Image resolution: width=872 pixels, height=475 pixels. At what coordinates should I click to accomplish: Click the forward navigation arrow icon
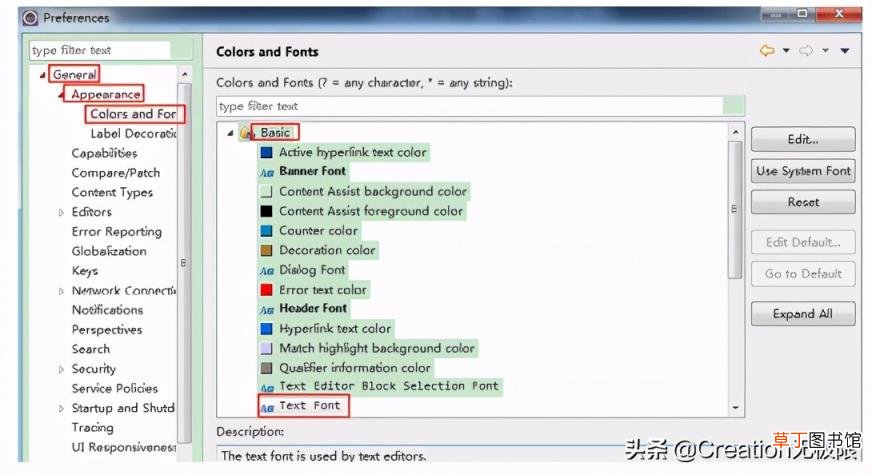(x=806, y=51)
